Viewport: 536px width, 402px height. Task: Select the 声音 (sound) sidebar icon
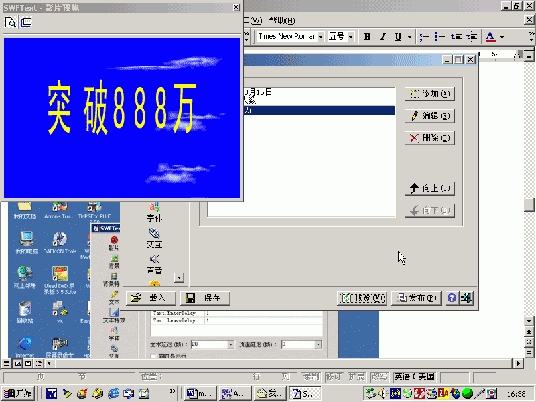155,265
